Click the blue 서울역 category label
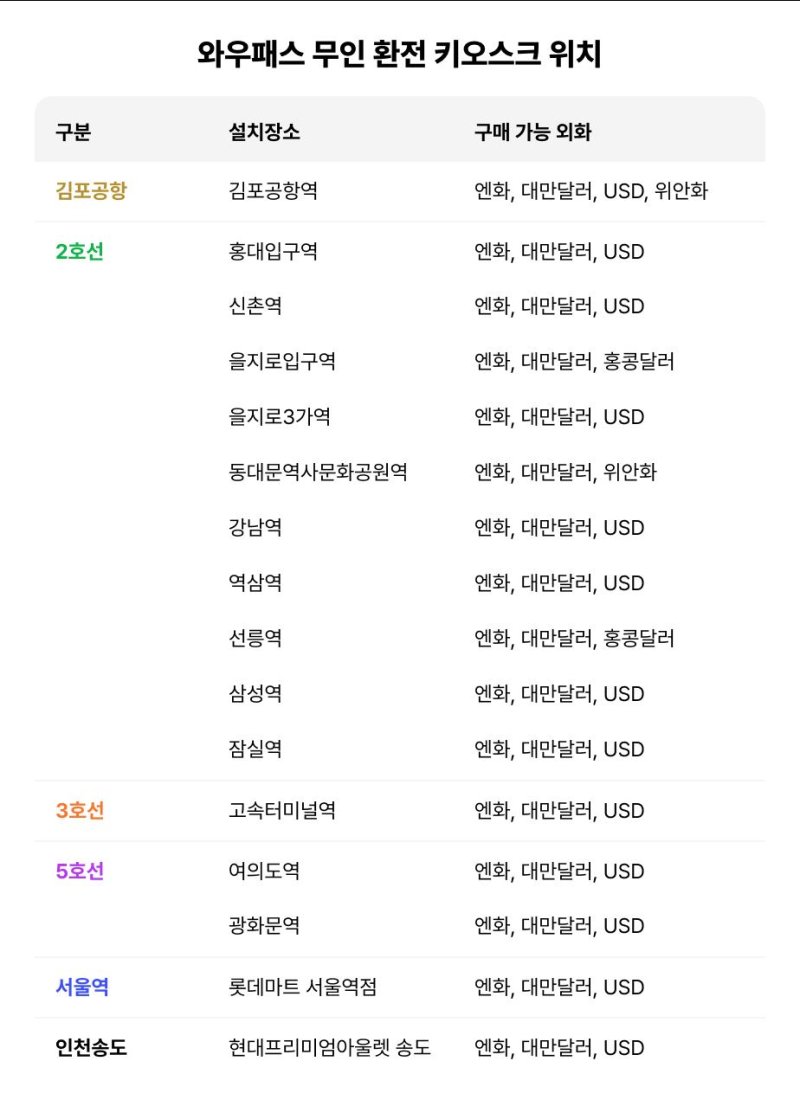The image size is (800, 1119). (82, 988)
